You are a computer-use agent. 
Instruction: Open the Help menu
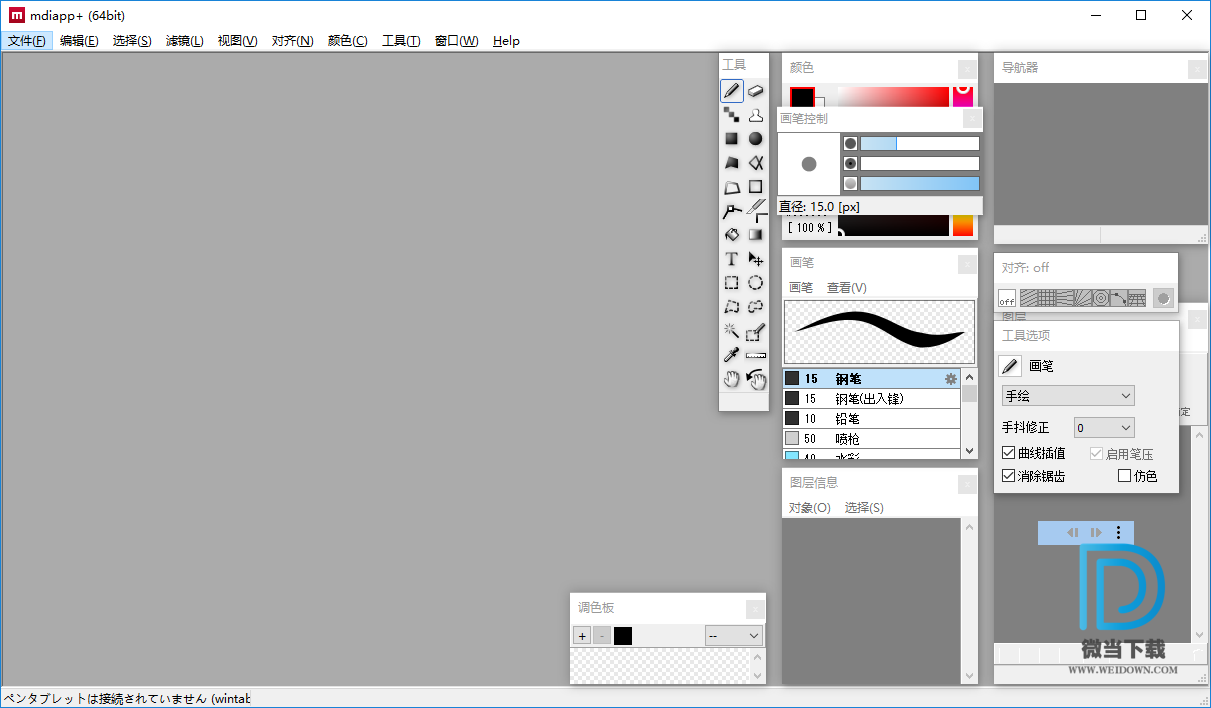click(x=506, y=41)
